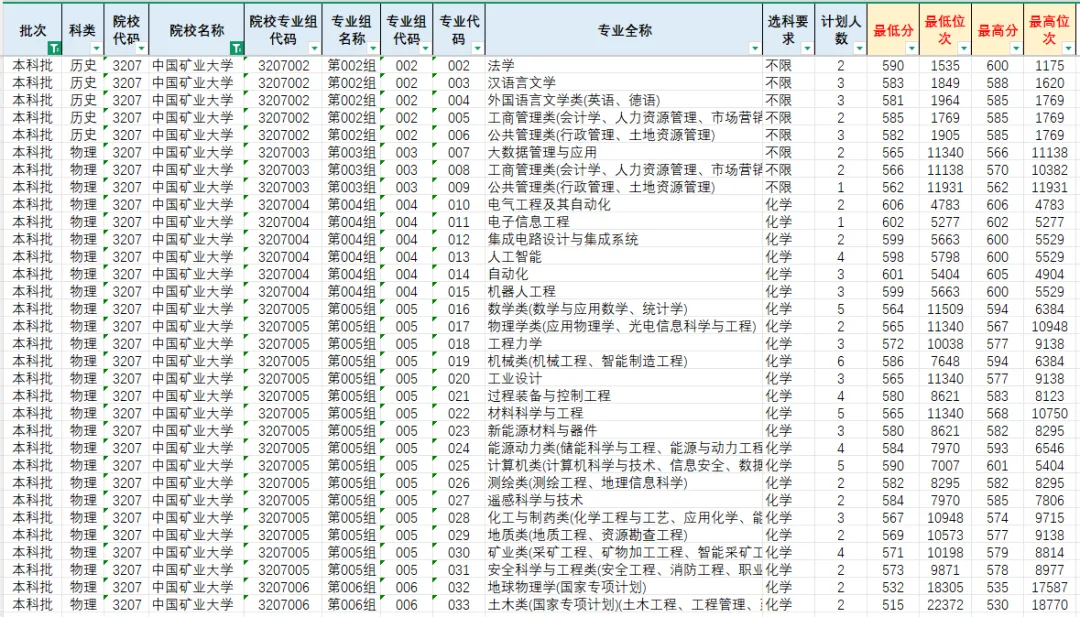Select the 工程力学 cell
Image resolution: width=1080 pixels, height=617 pixels.
(x=624, y=344)
